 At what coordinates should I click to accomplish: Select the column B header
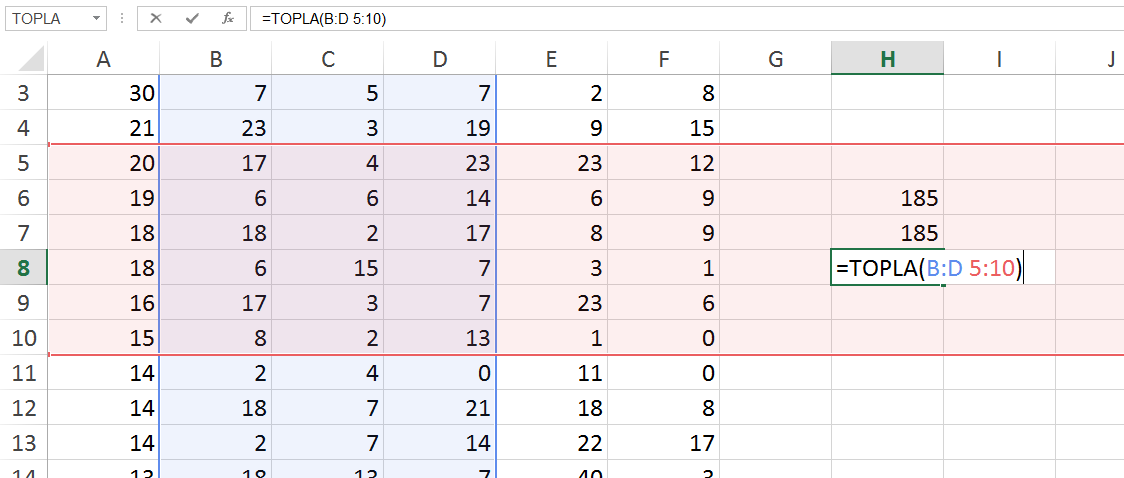click(x=215, y=60)
